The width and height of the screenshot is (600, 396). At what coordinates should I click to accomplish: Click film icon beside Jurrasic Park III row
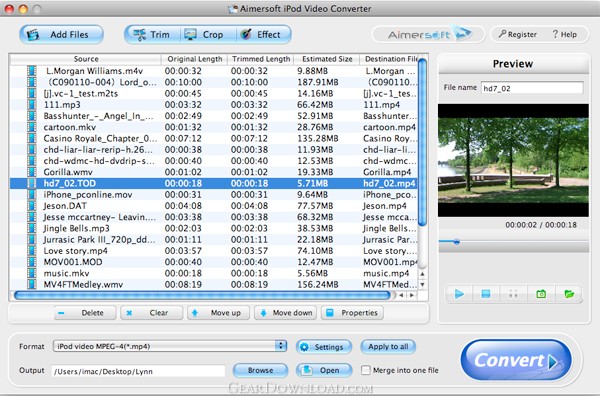tap(32, 240)
